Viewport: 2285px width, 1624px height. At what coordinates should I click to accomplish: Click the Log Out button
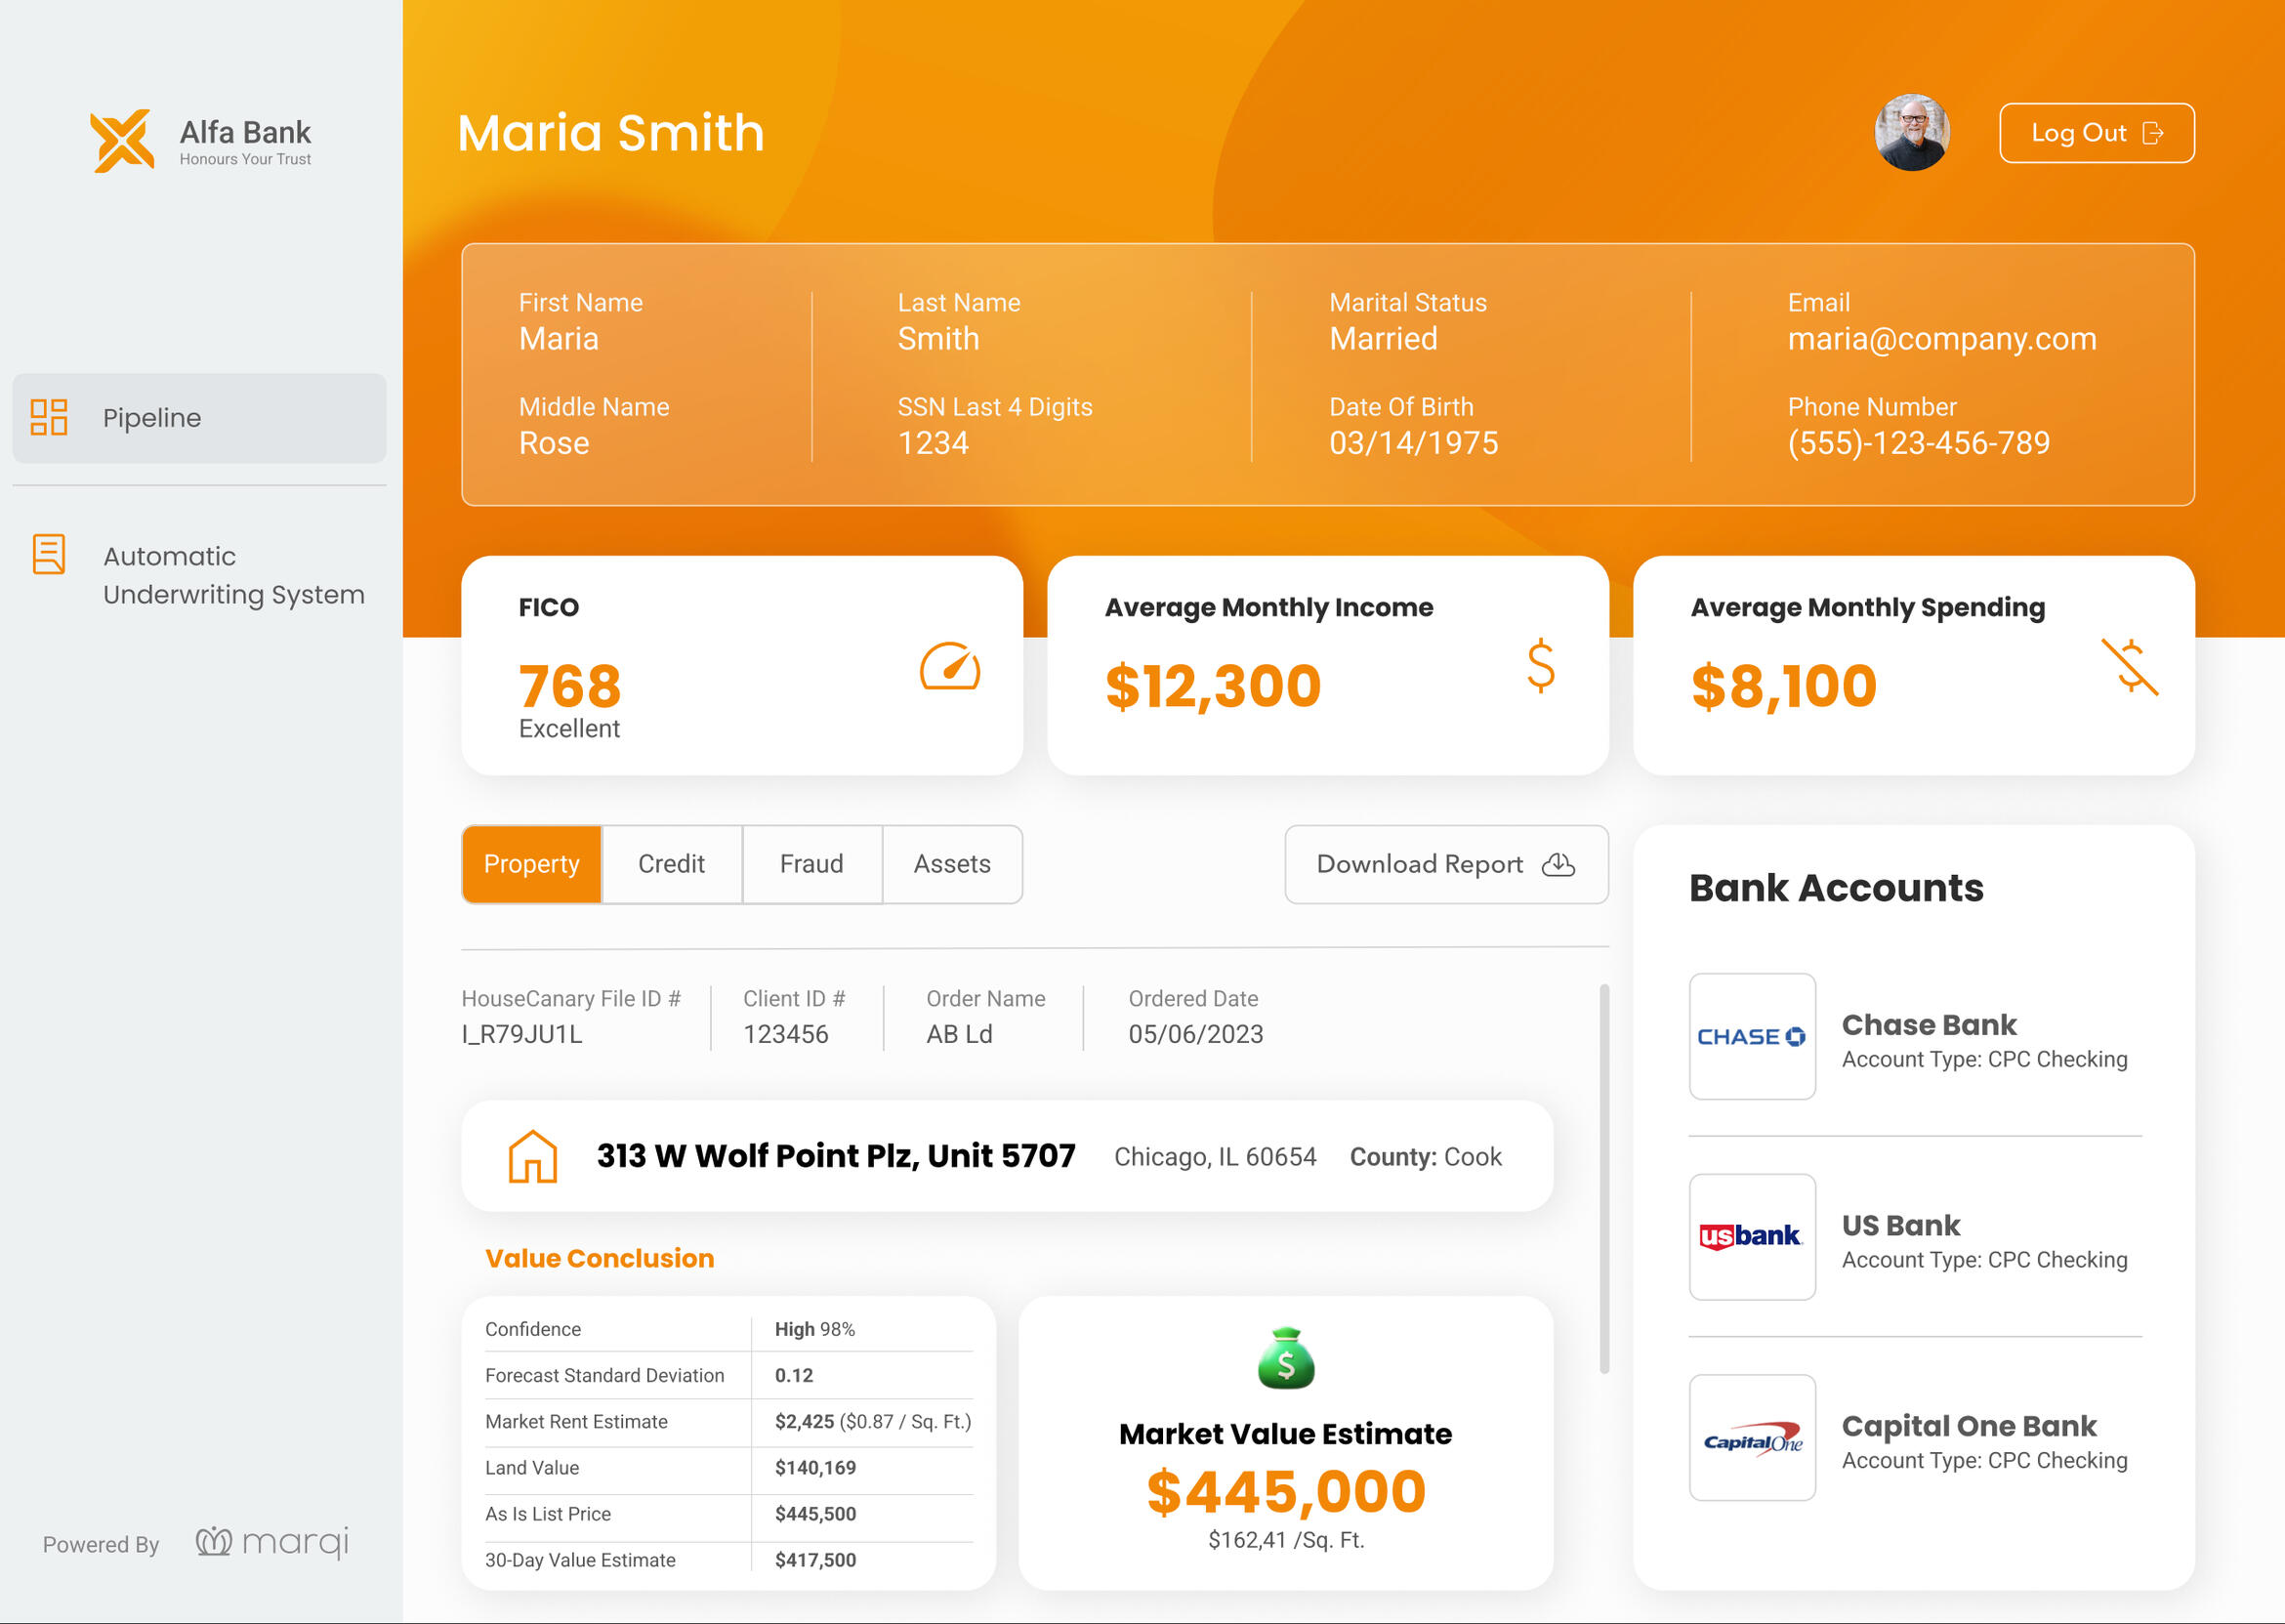[2095, 132]
